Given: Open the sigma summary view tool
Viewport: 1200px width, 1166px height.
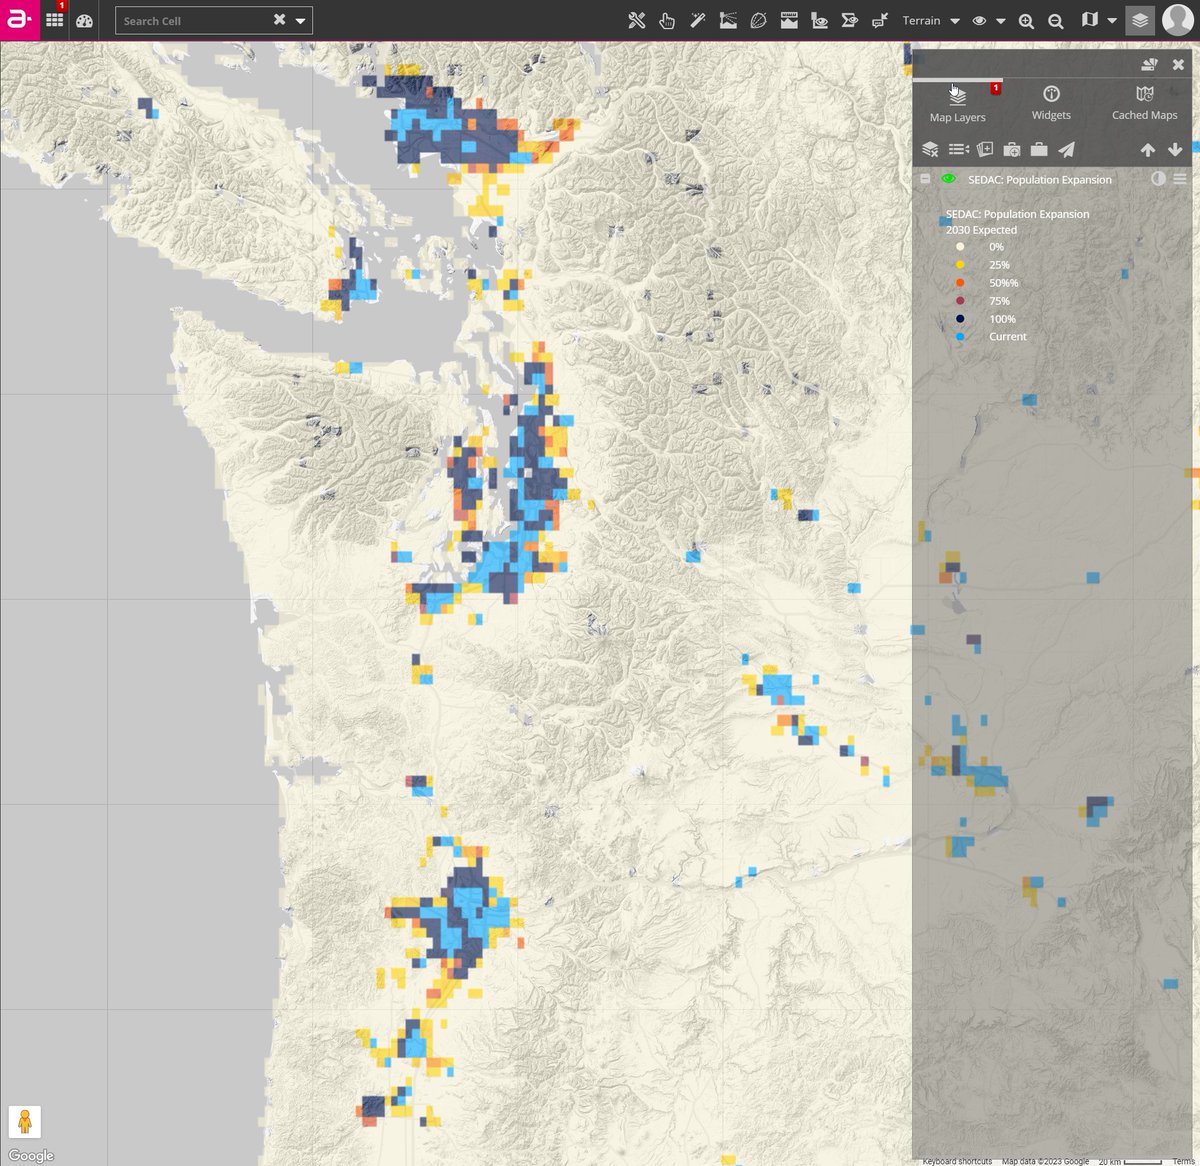Looking at the screenshot, I should pyautogui.click(x=850, y=20).
